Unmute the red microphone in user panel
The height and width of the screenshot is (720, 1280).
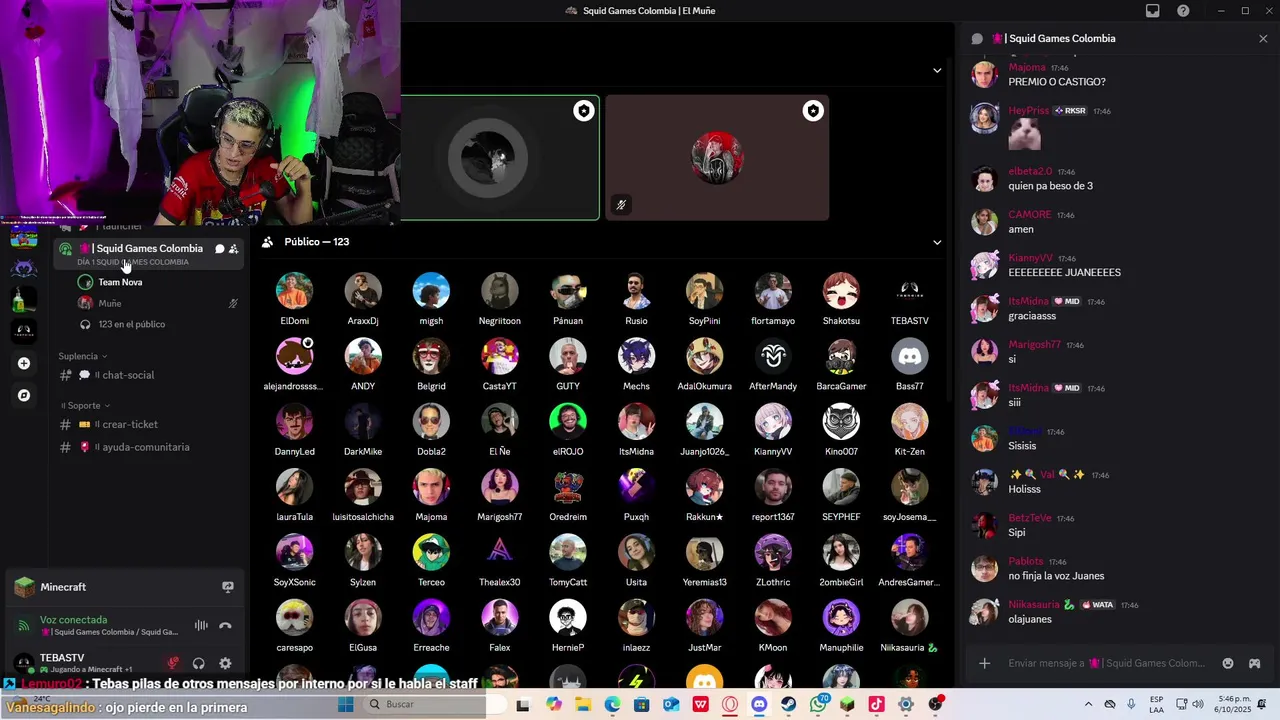tap(173, 663)
